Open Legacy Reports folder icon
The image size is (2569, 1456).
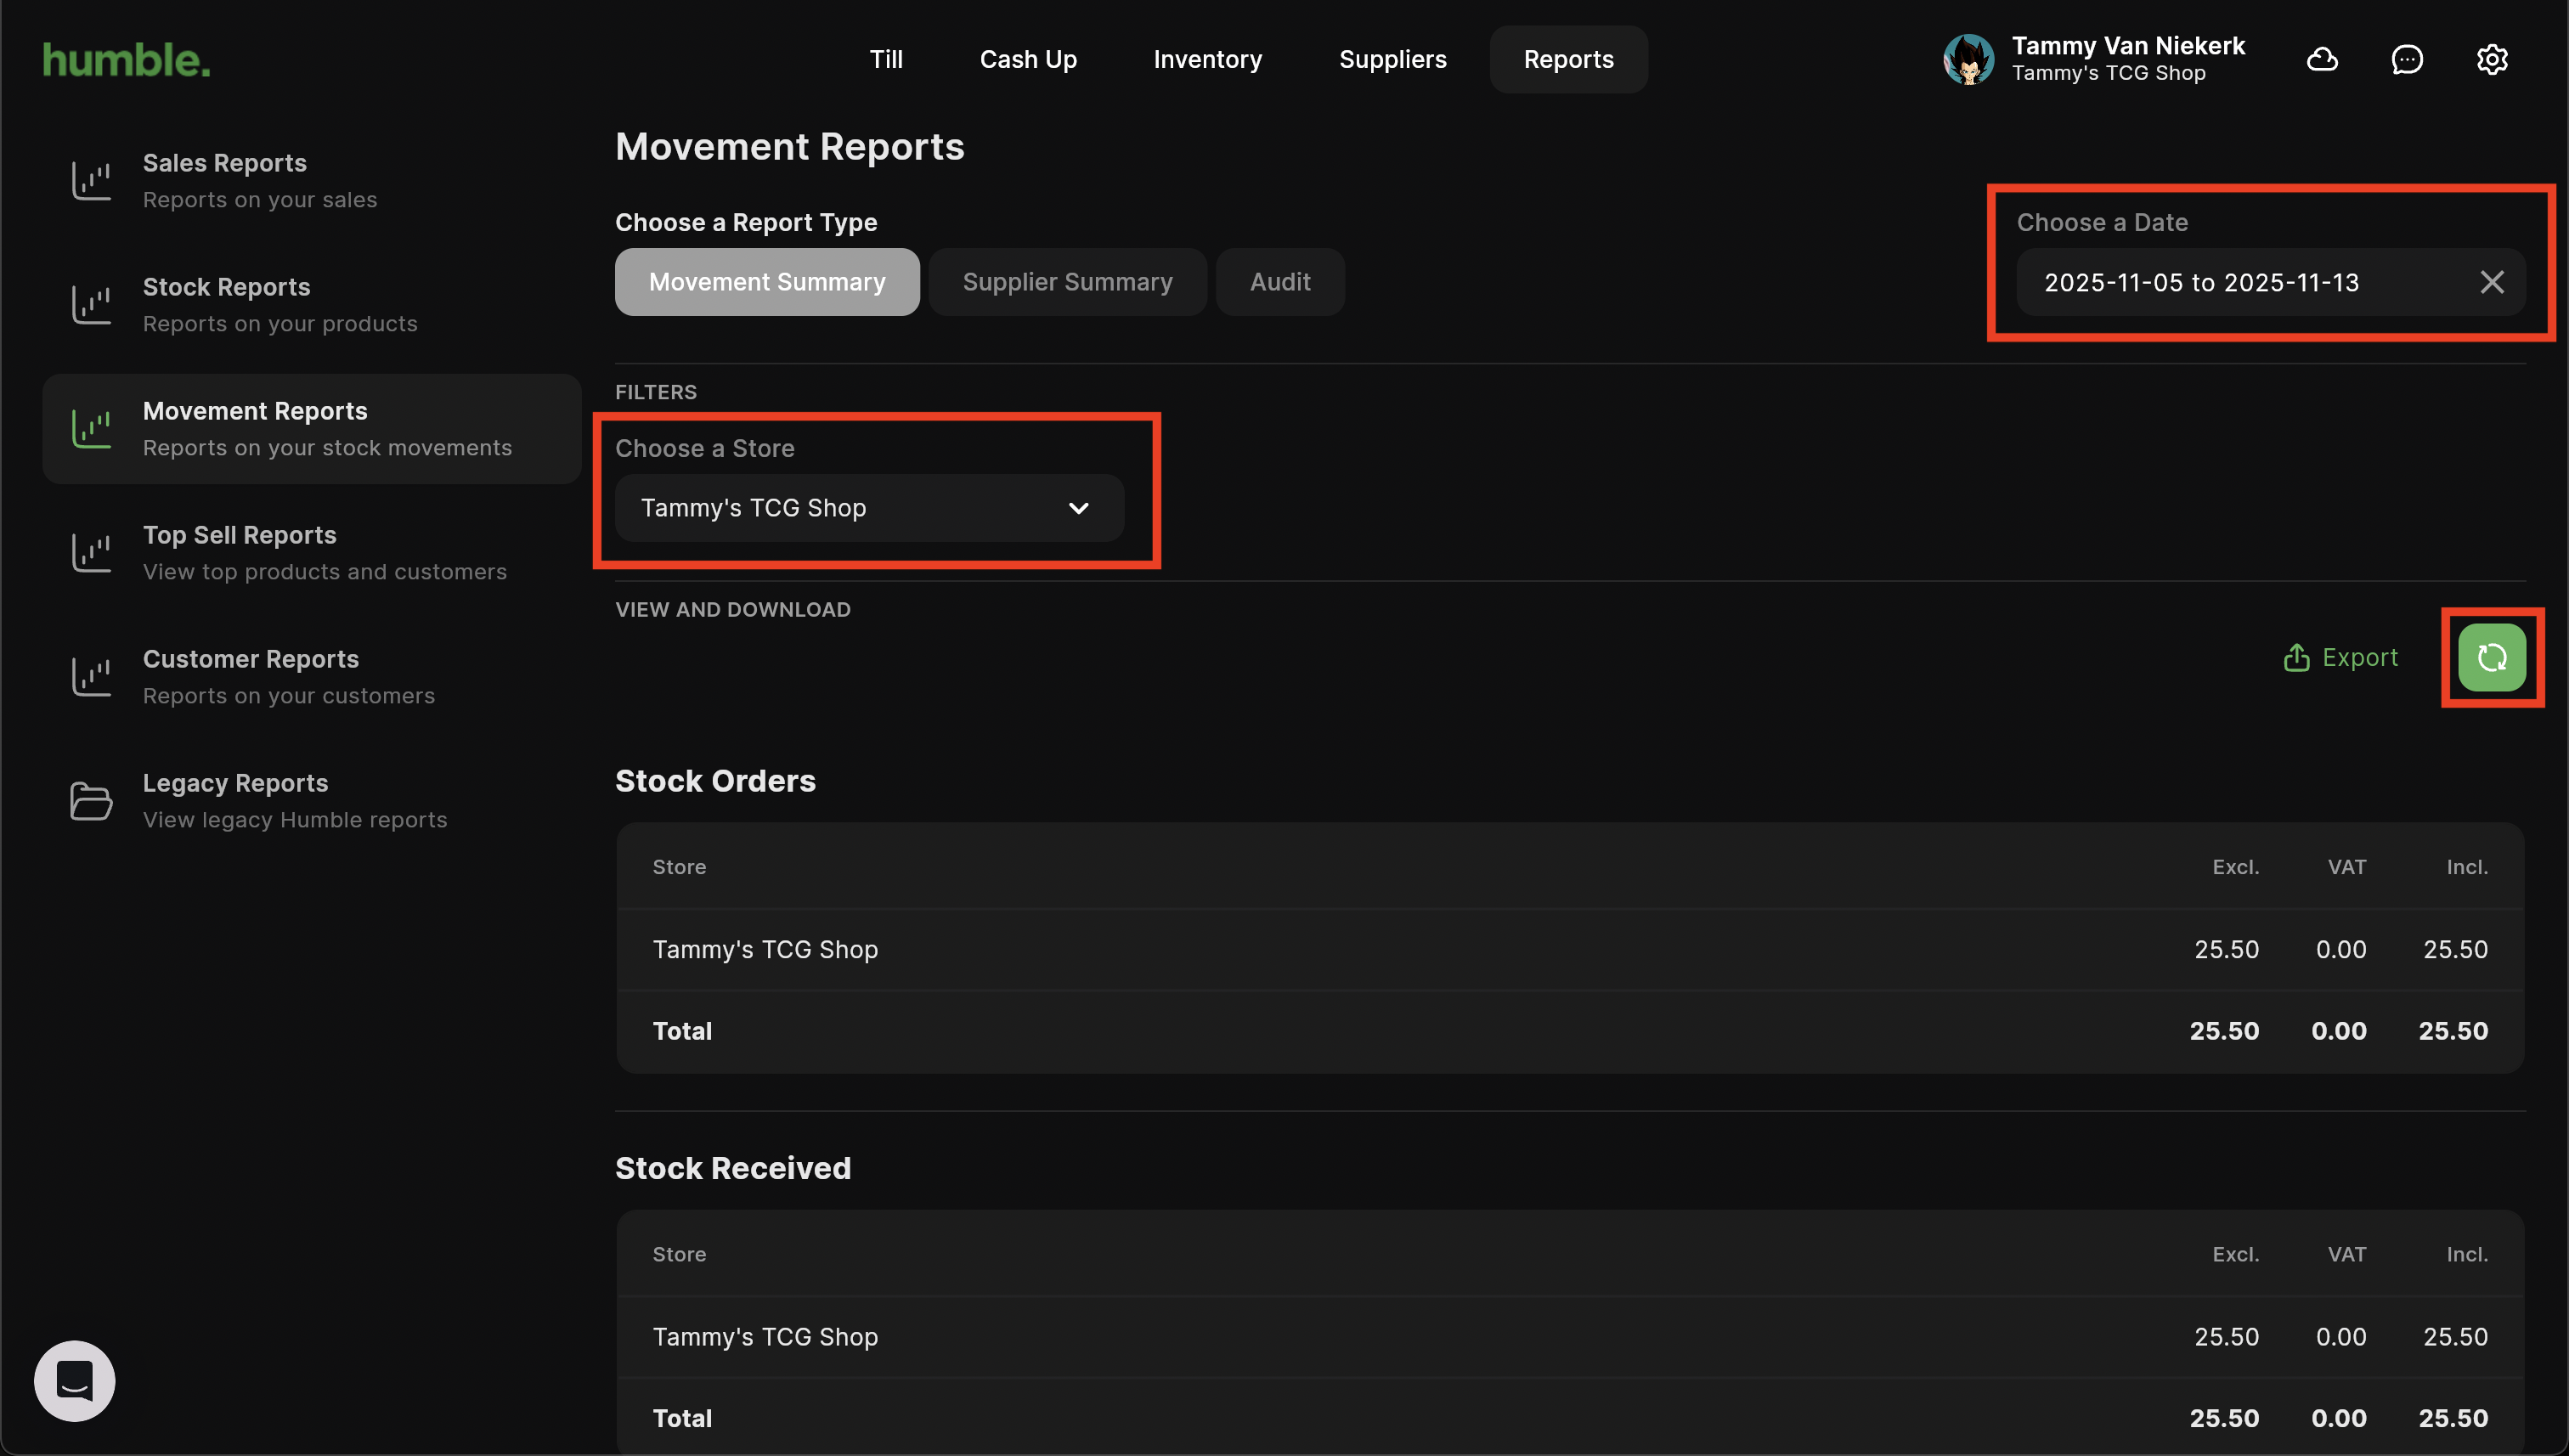click(91, 800)
